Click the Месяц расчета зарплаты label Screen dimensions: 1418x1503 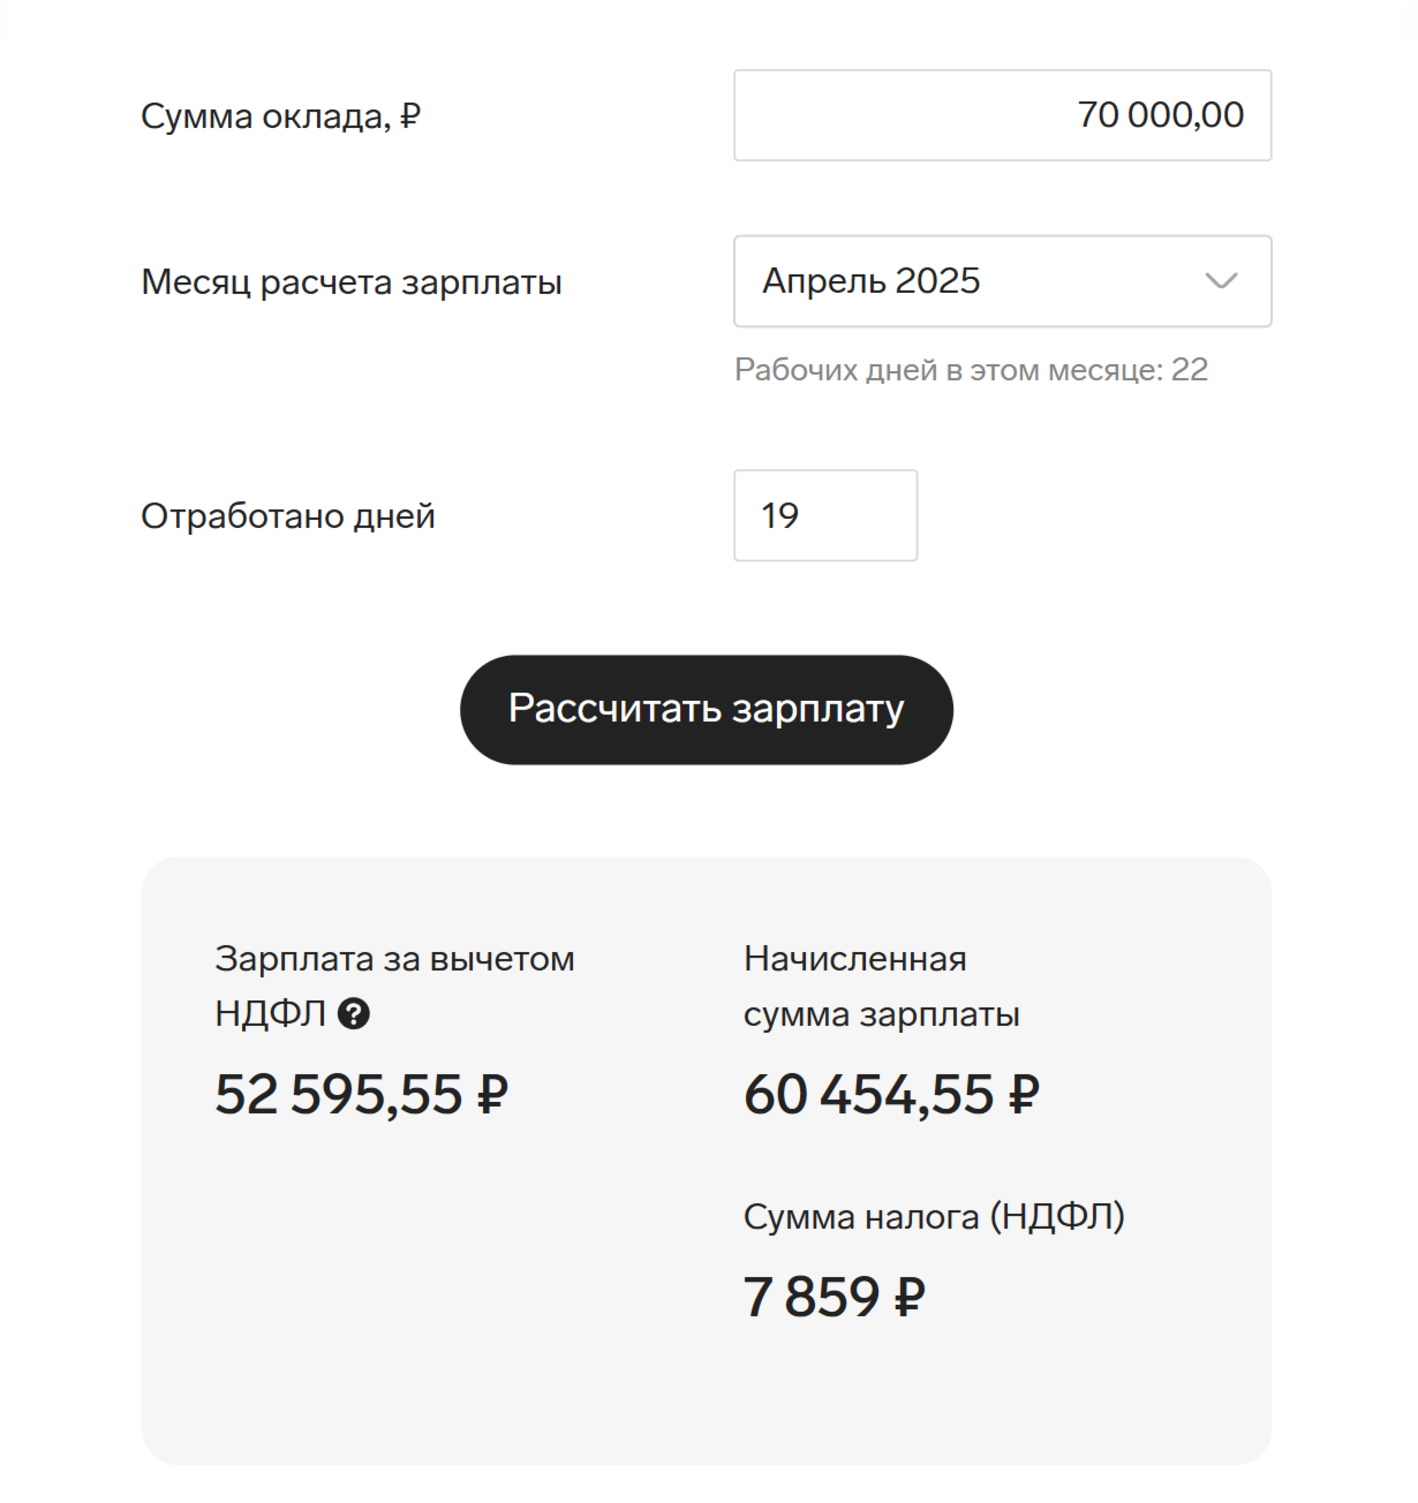[352, 283]
